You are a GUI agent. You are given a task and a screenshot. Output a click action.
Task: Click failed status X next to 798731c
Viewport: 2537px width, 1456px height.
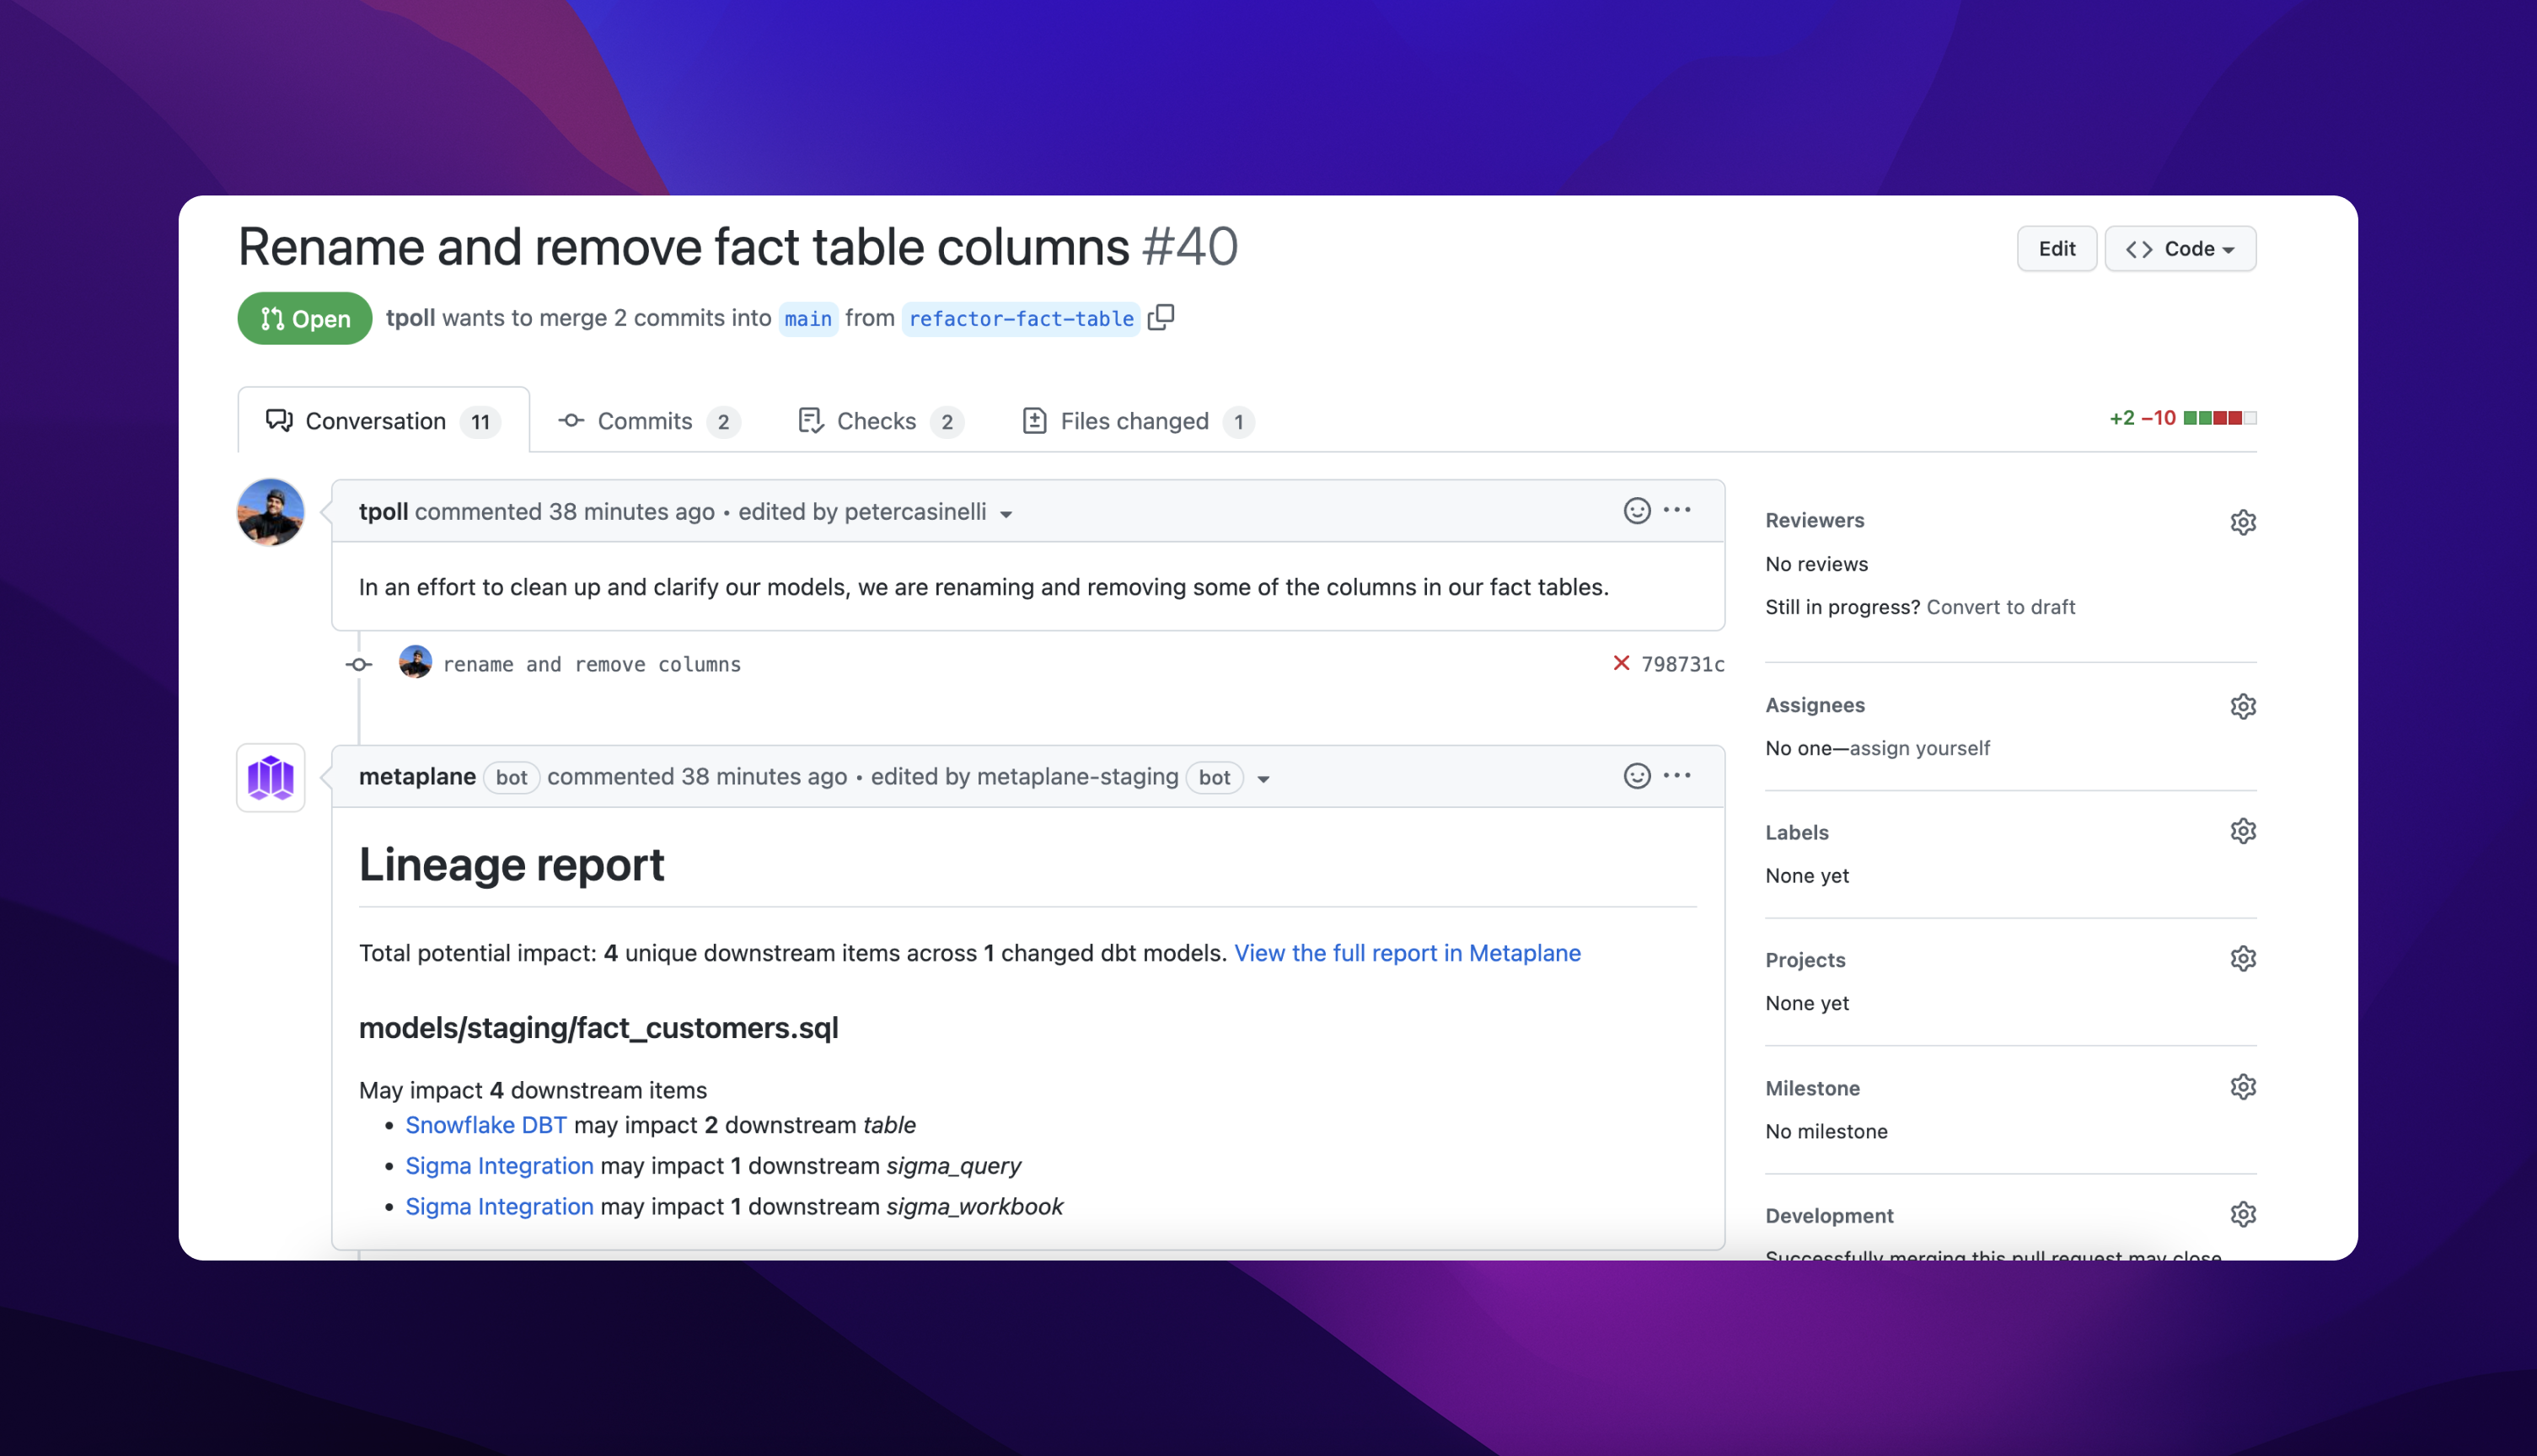1621,663
